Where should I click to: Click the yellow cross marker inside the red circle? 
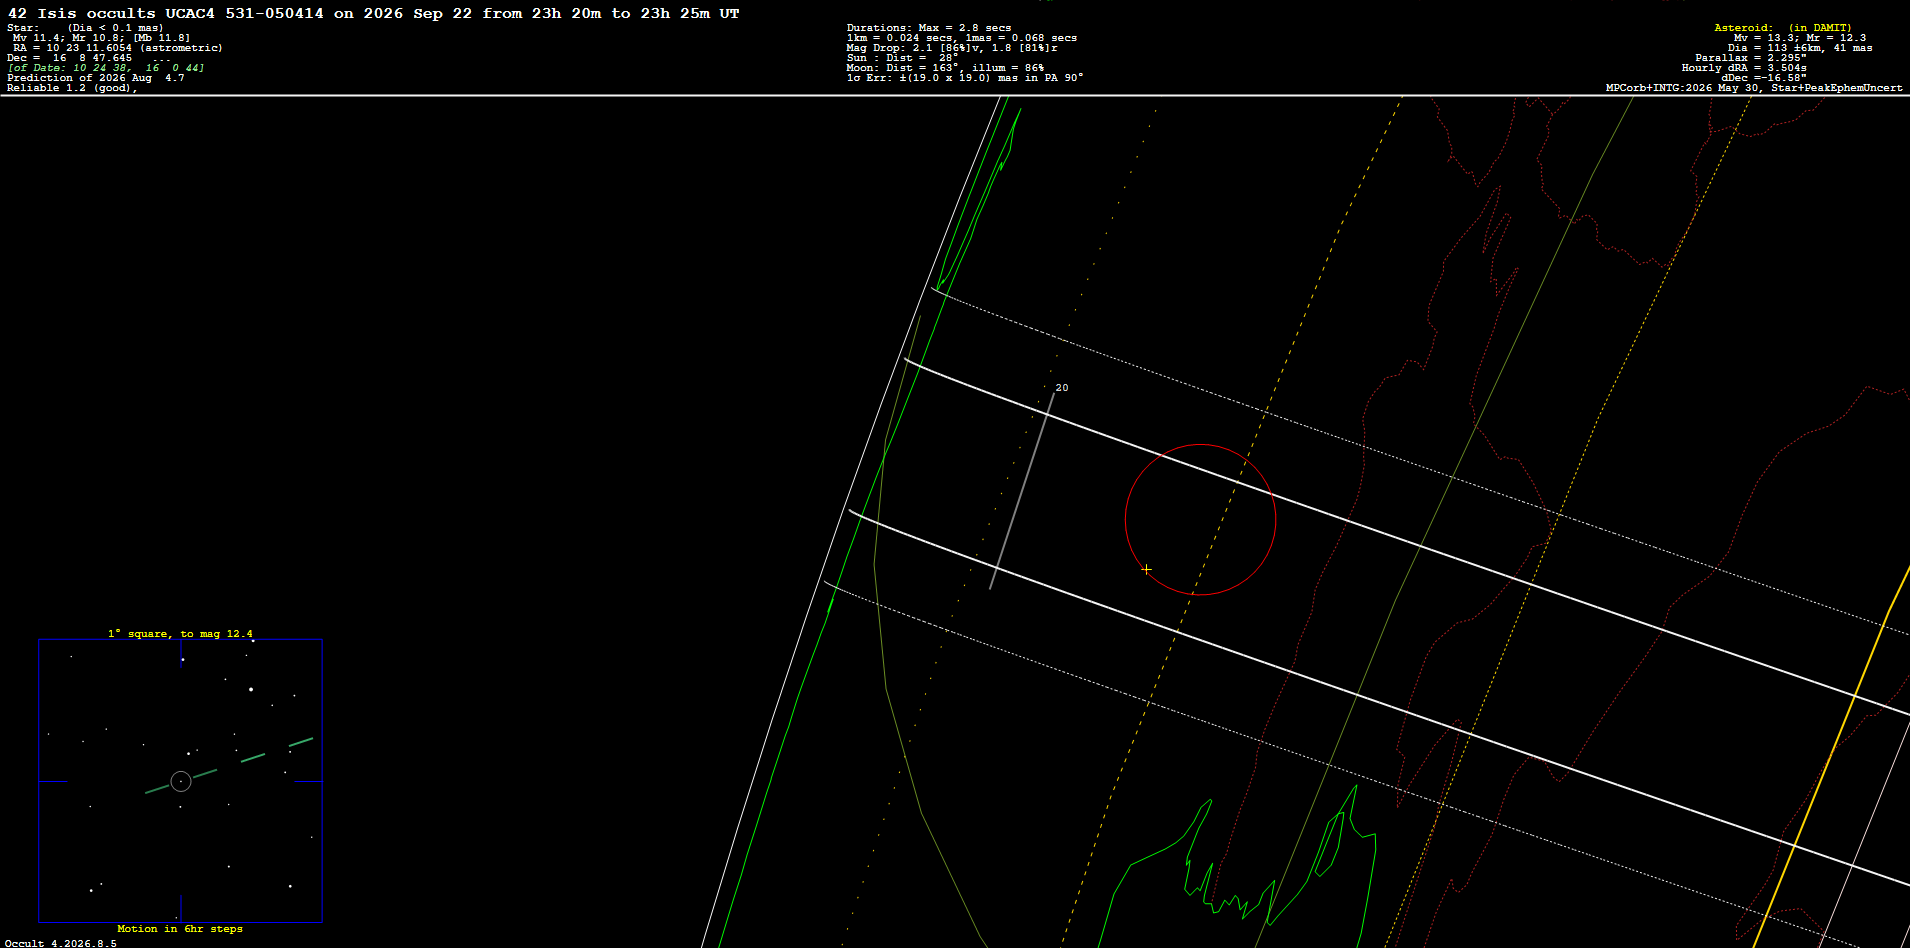click(1146, 569)
